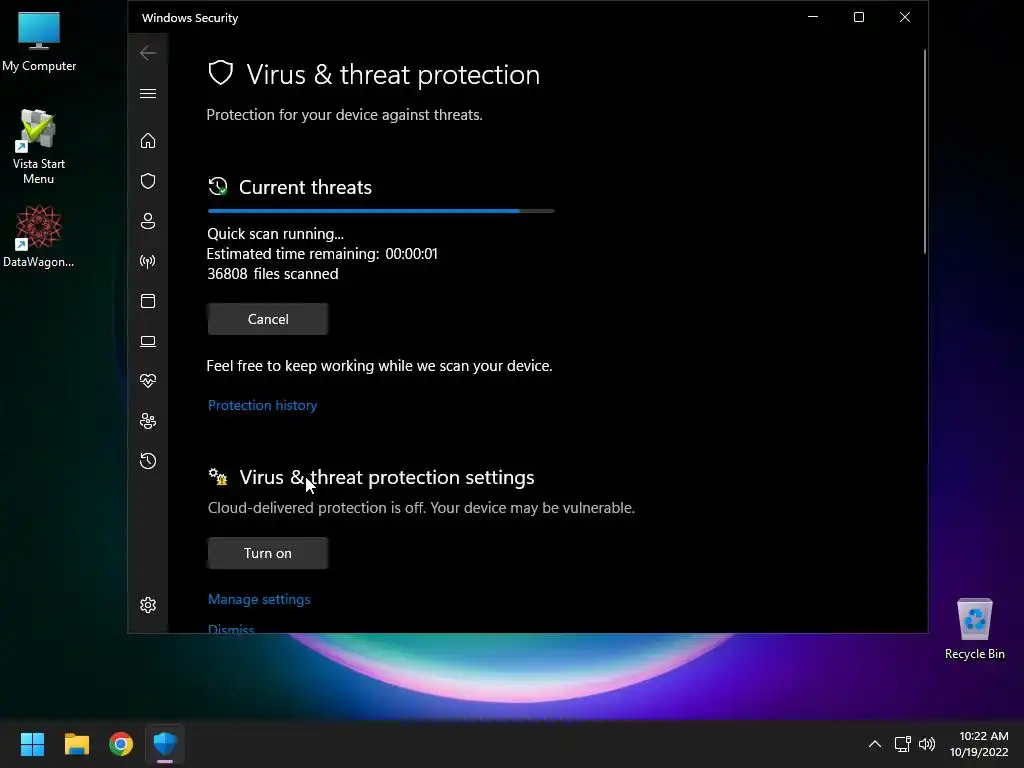Show hidden system tray icons

point(874,744)
